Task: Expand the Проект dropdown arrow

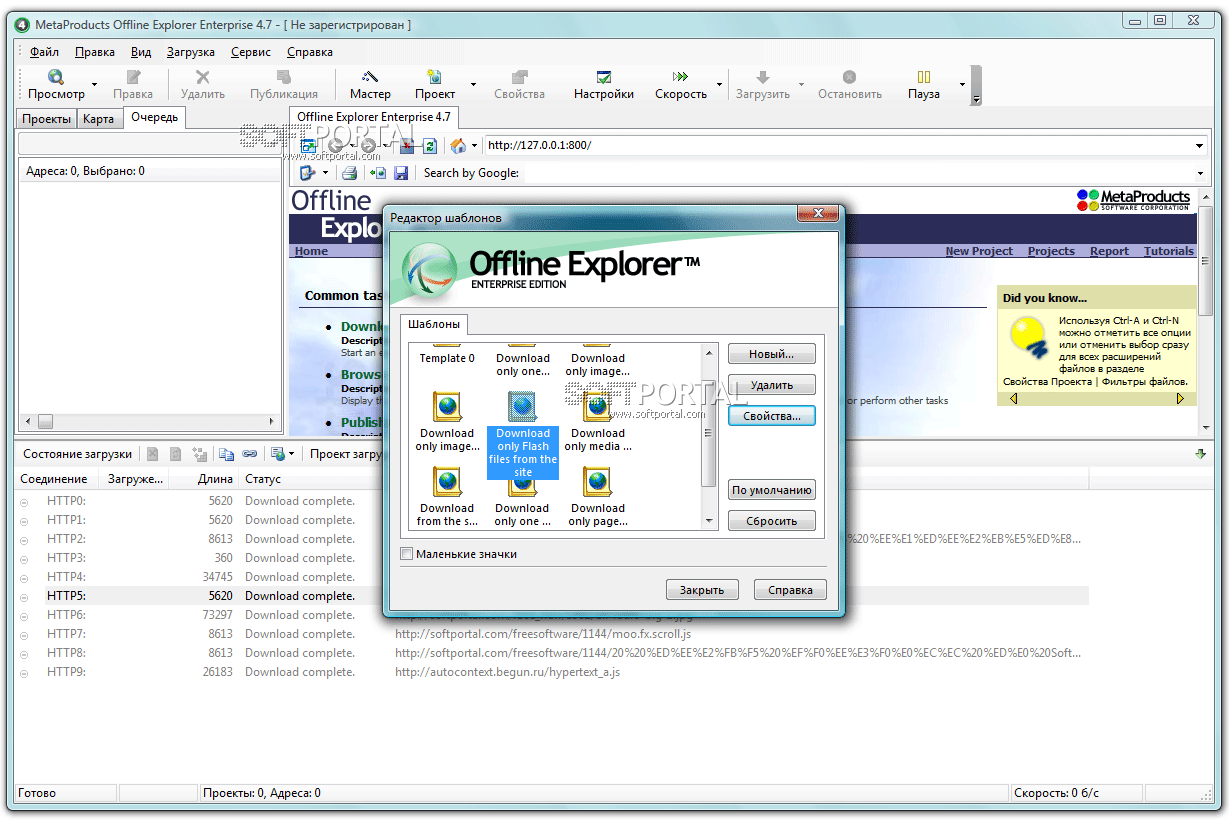Action: tap(473, 85)
